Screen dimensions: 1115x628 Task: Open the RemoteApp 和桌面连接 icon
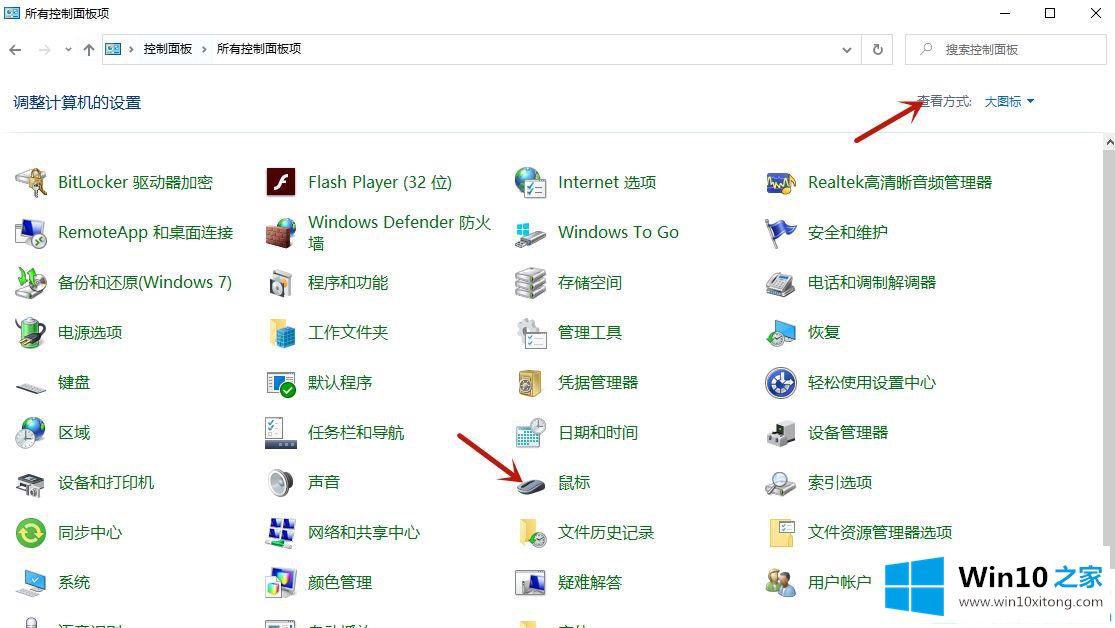tap(31, 233)
